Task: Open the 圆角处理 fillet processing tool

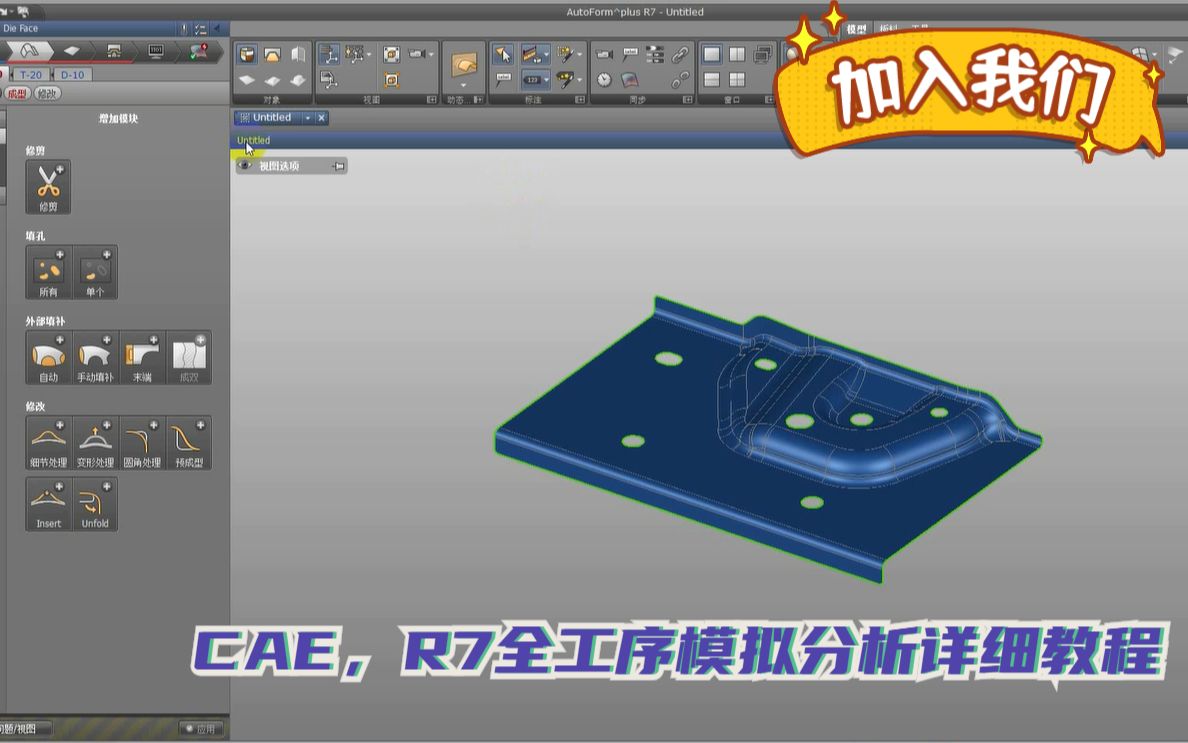Action: [142, 443]
